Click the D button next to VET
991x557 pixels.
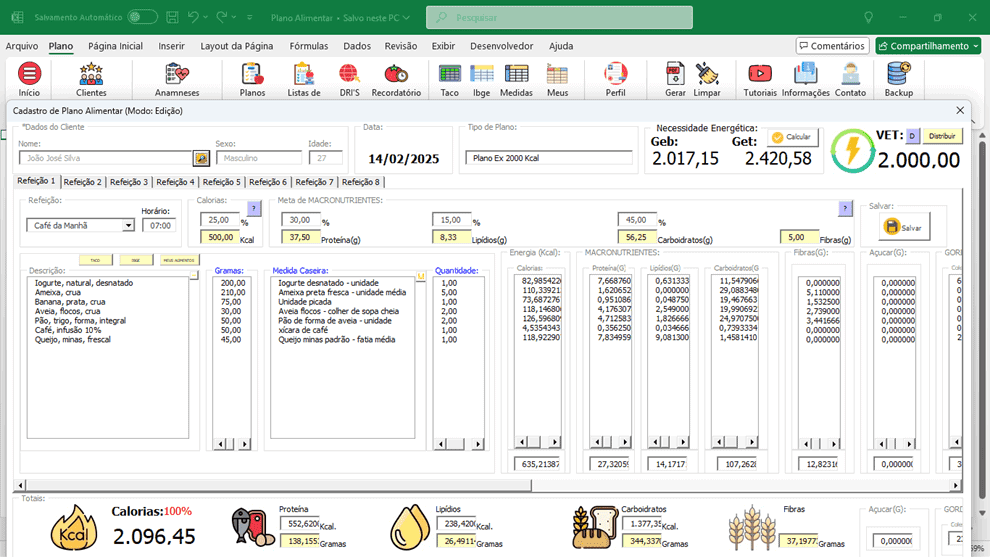912,136
